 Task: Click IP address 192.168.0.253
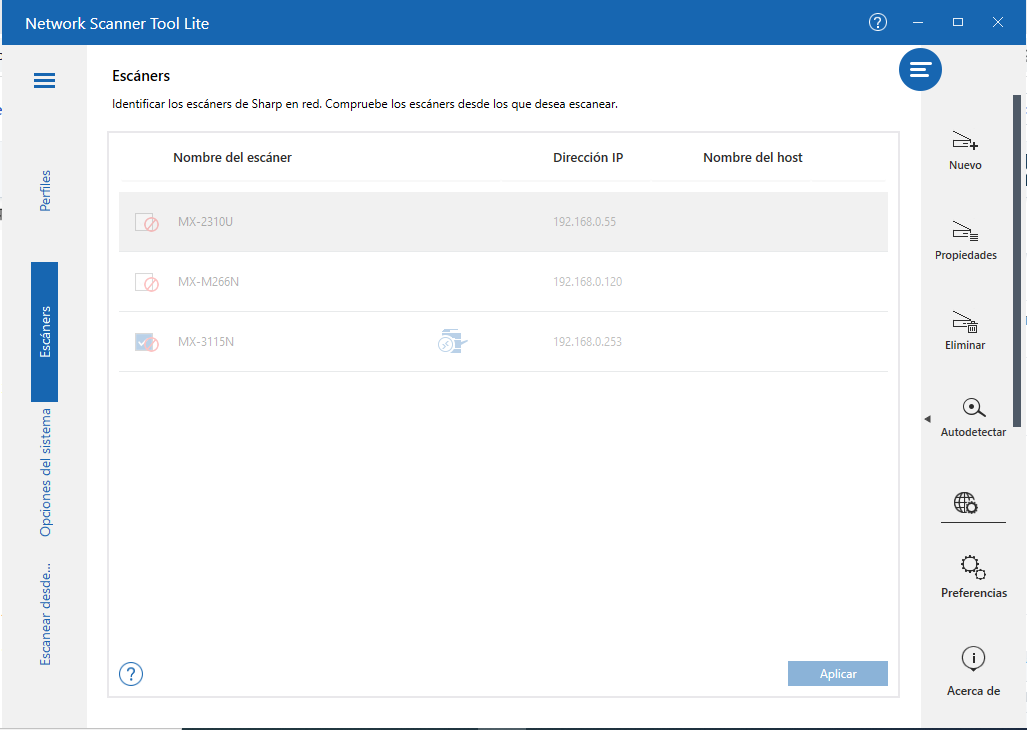pyautogui.click(x=588, y=342)
